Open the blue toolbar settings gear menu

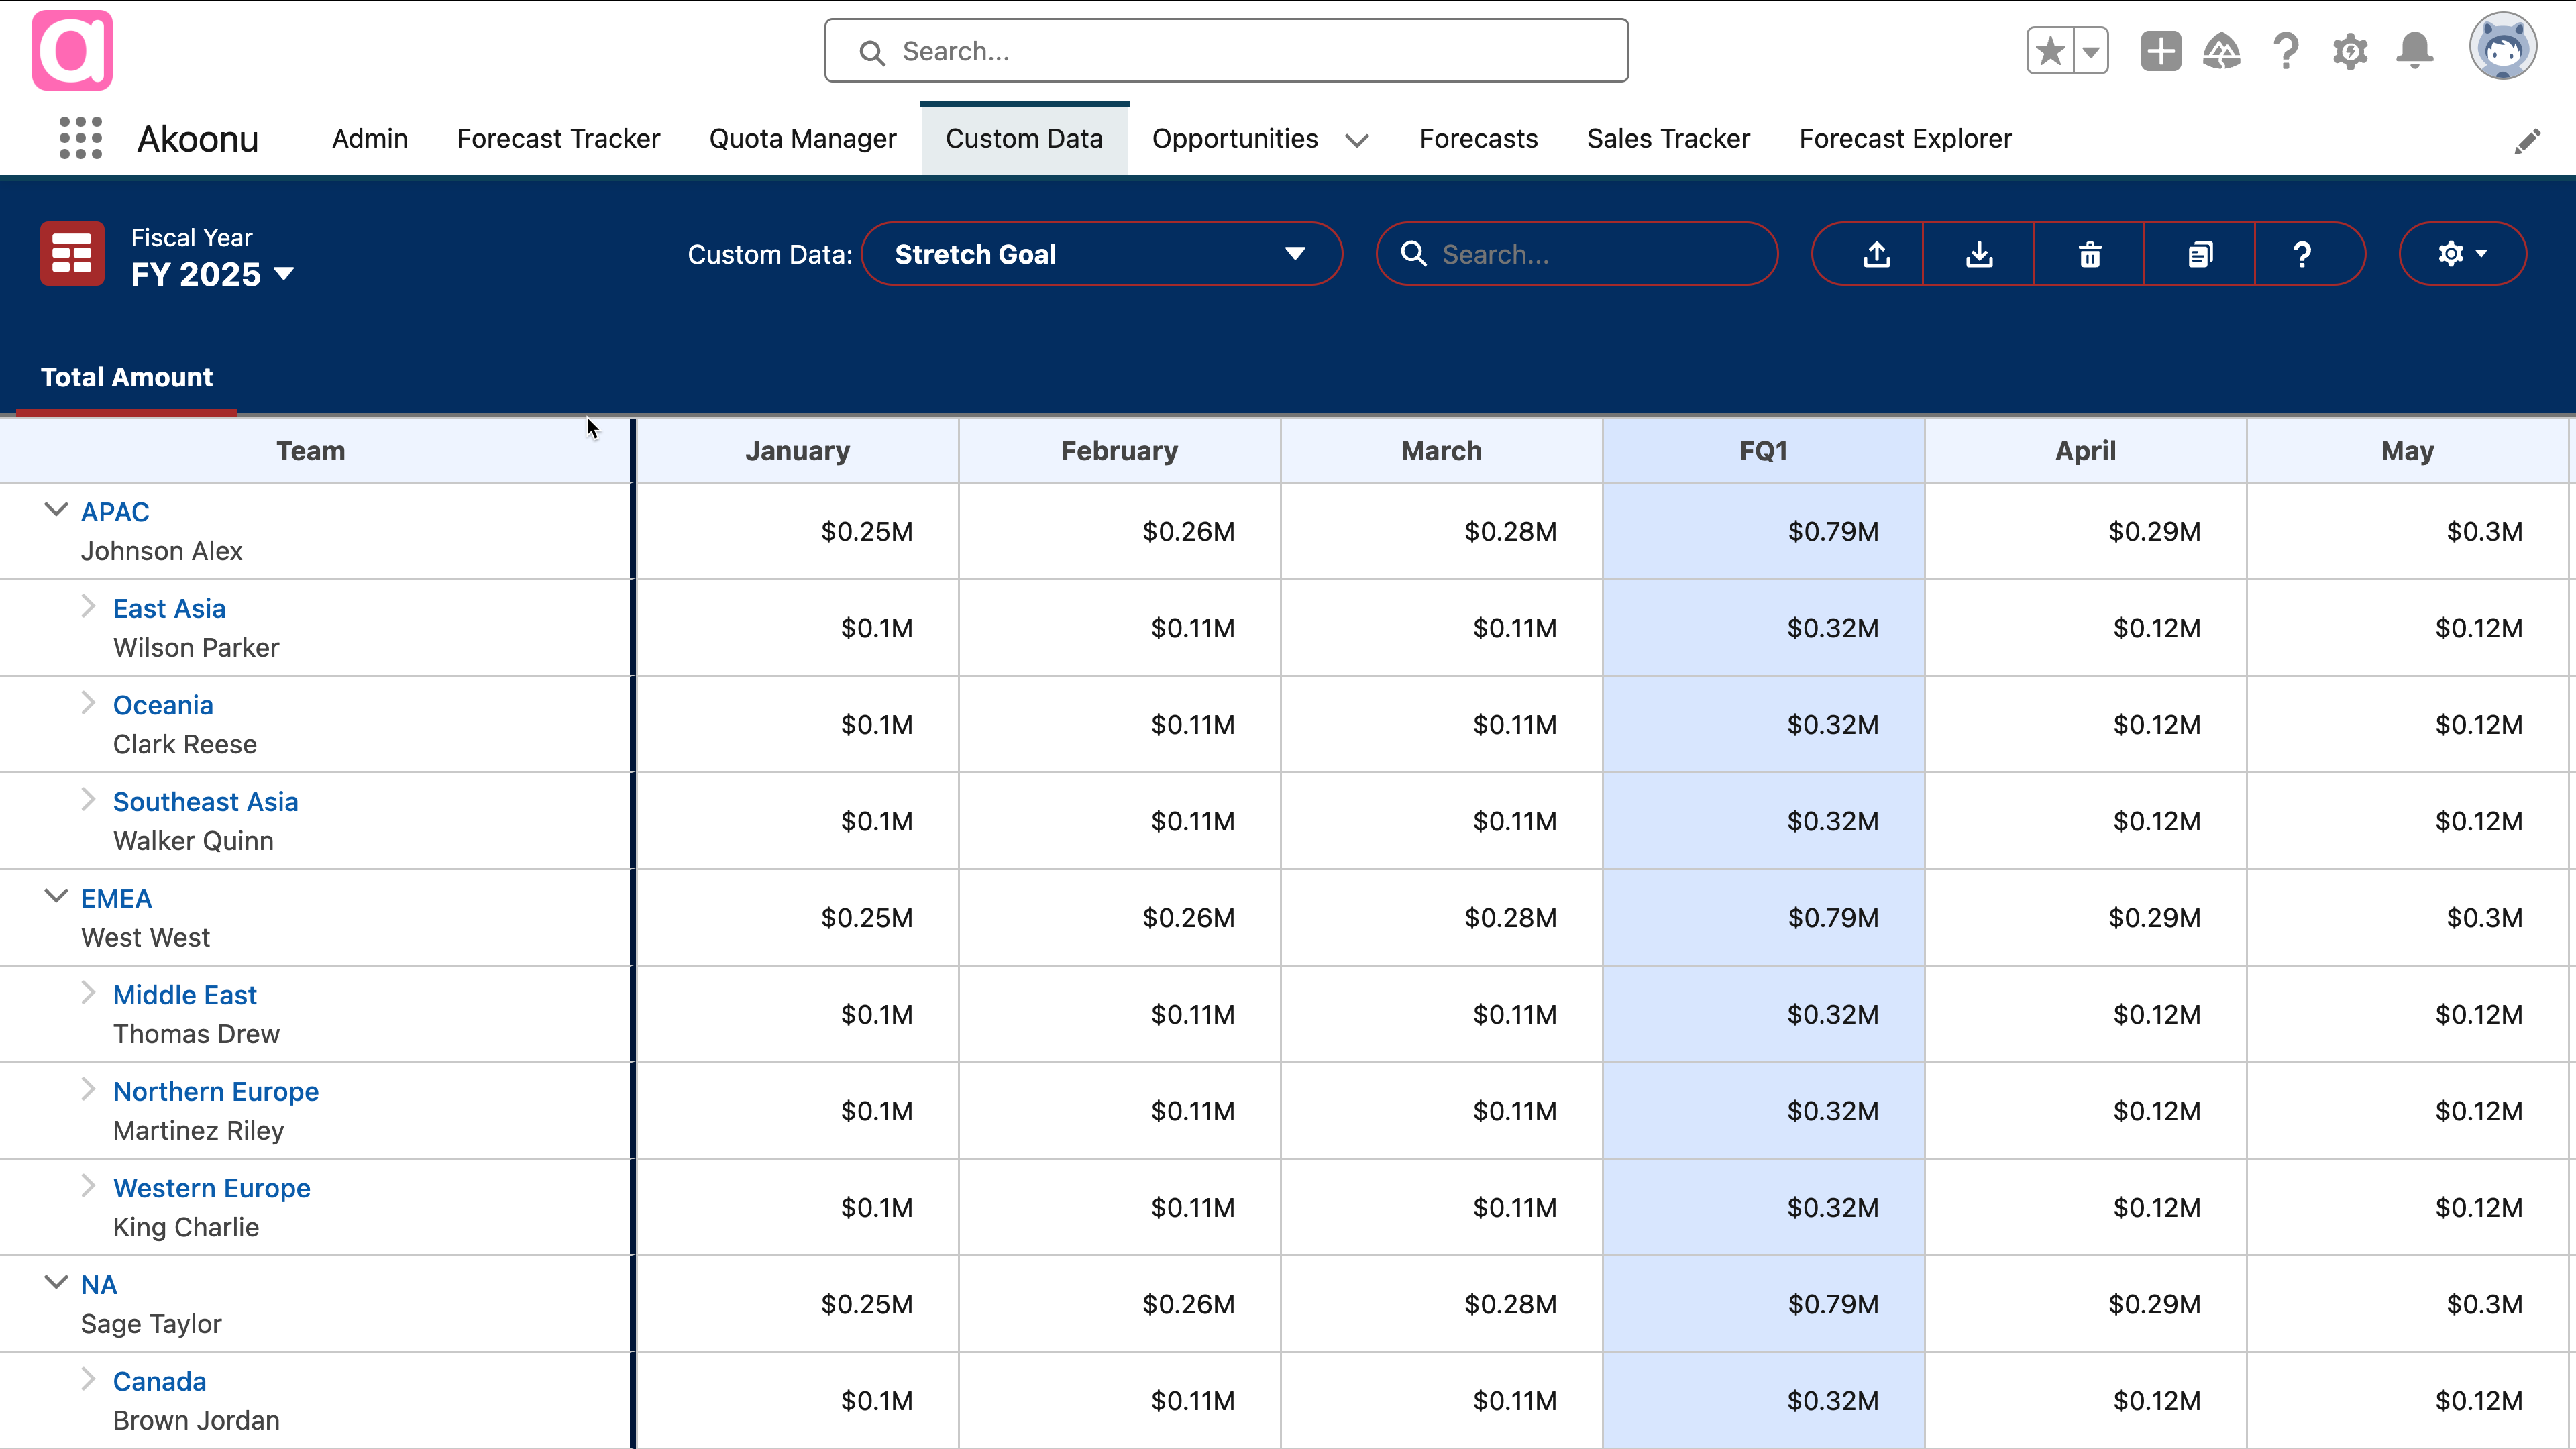pyautogui.click(x=2462, y=254)
